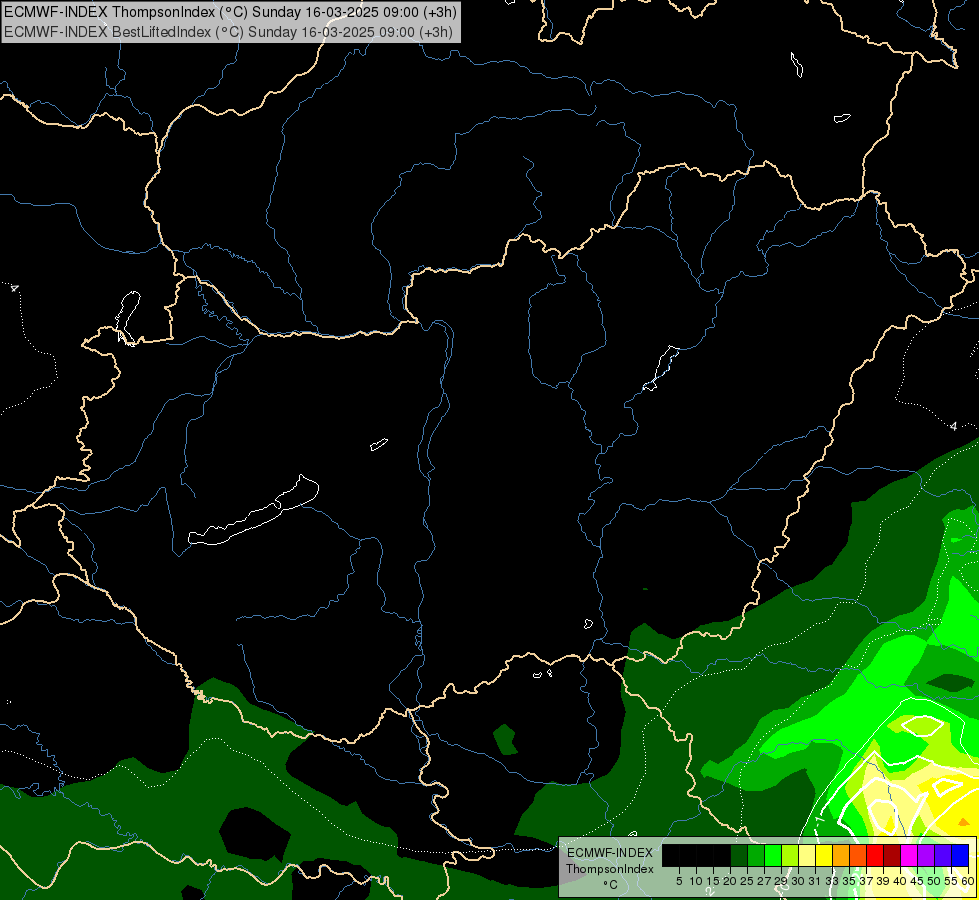Click the legend tick label 10

(x=696, y=881)
